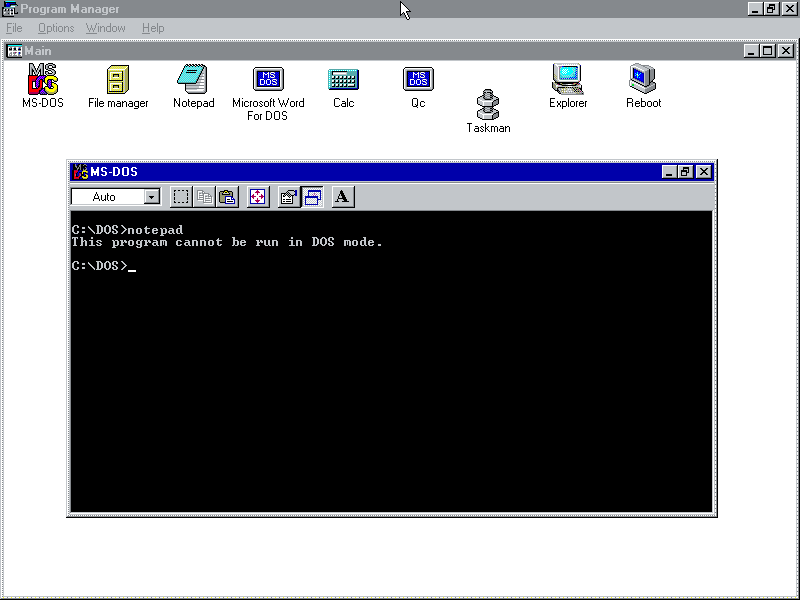Open font settings with the A icon

point(342,196)
